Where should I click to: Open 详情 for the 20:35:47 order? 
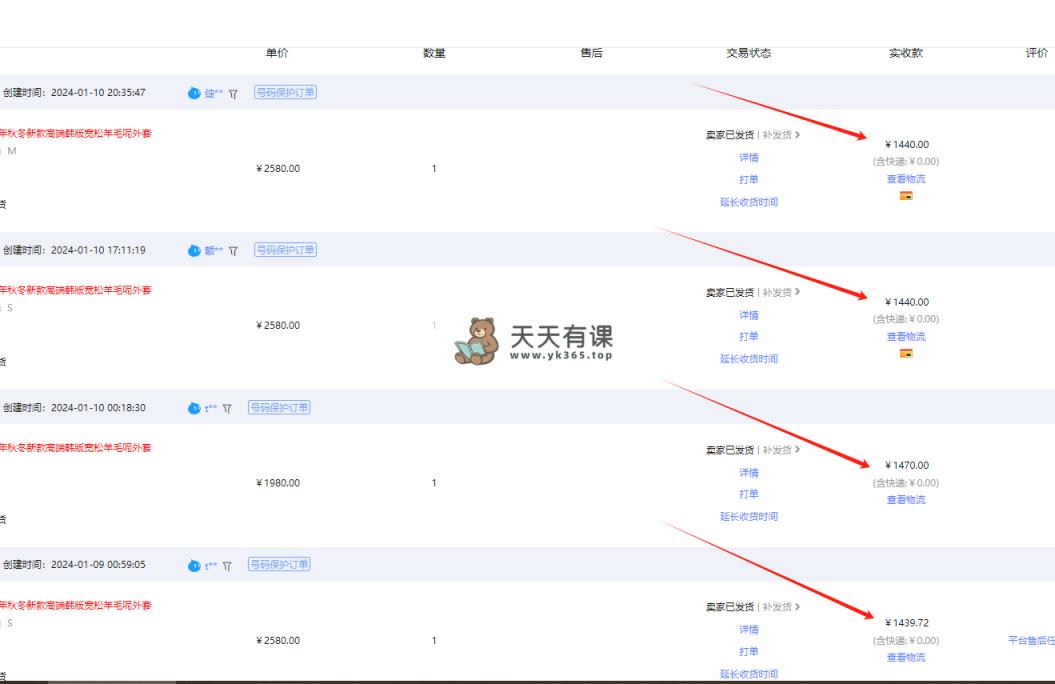(748, 157)
